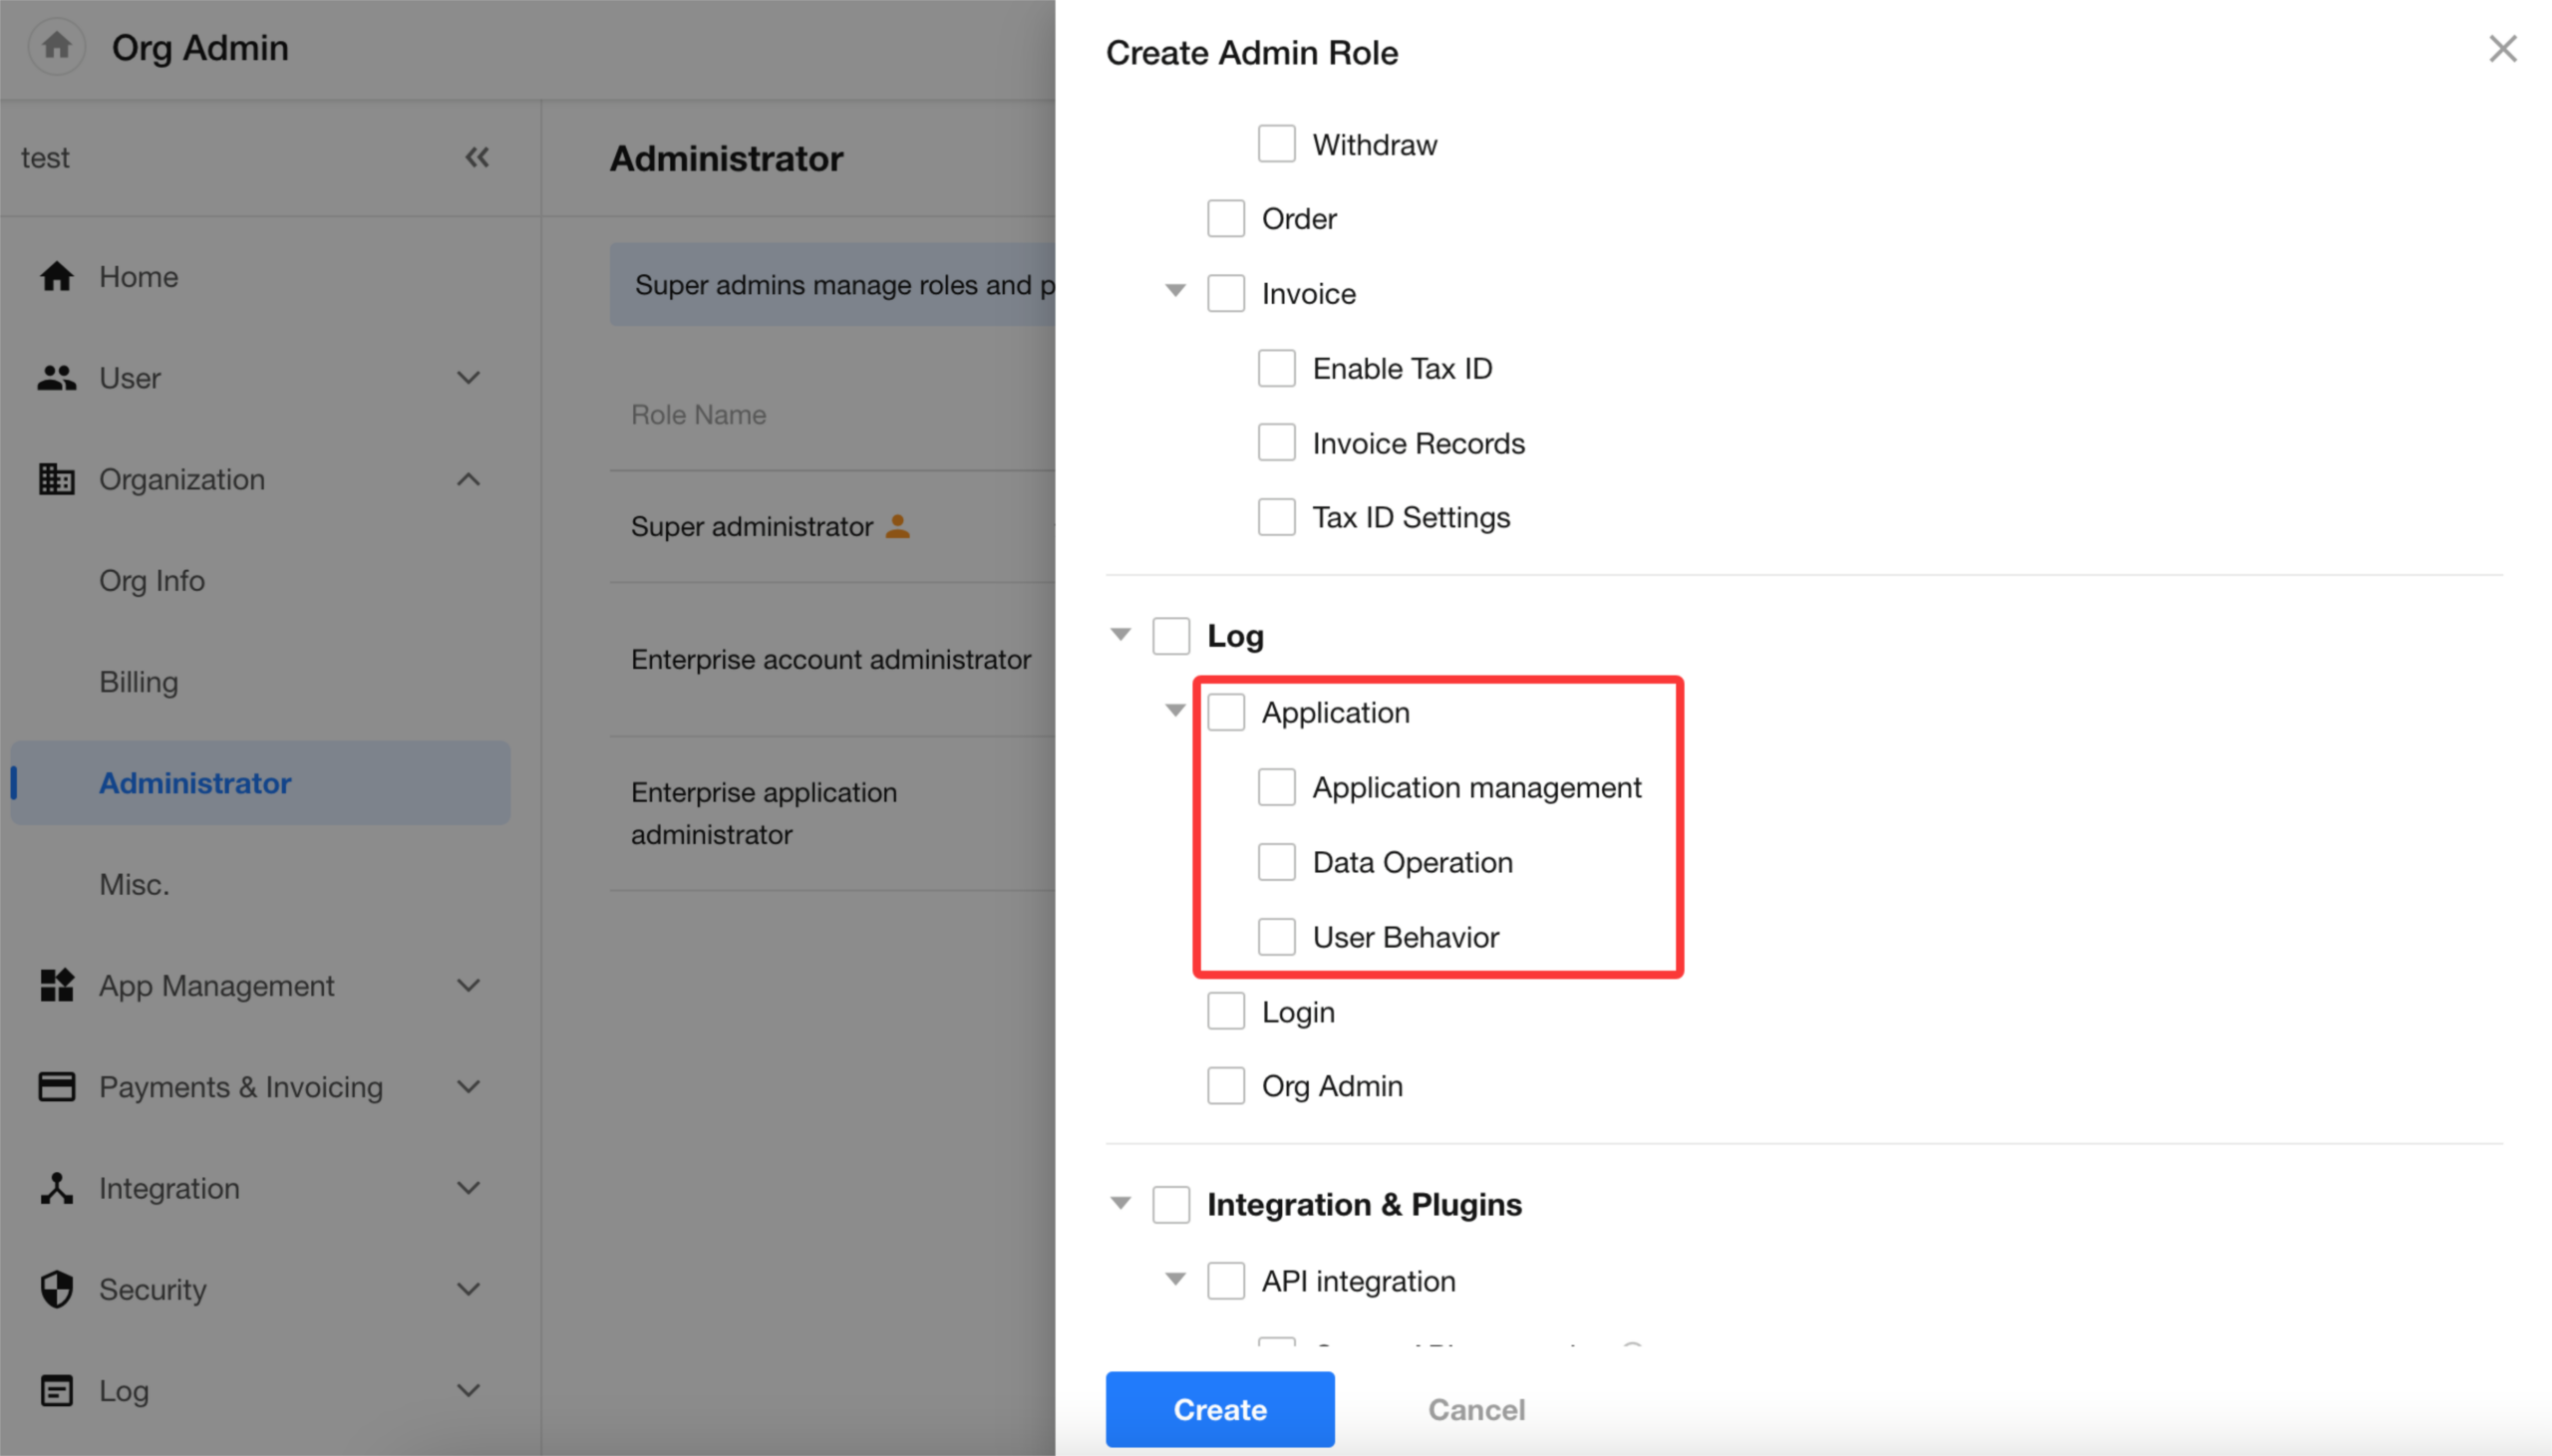2552x1456 pixels.
Task: Tick the Org Admin log checkbox
Action: [1225, 1086]
